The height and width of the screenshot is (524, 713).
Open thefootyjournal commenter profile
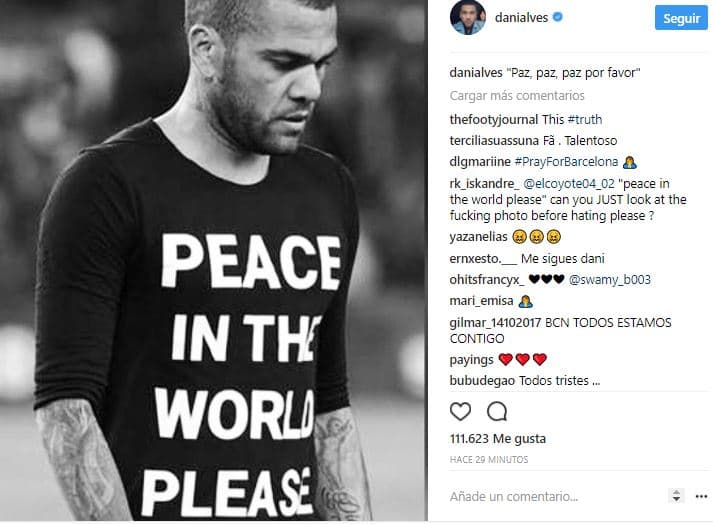(493, 120)
